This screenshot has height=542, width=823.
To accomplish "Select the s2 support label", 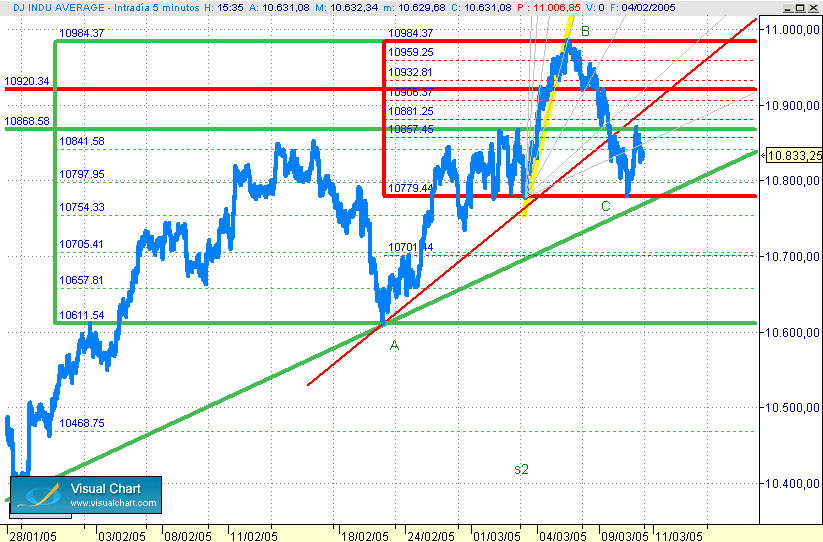I will pyautogui.click(x=521, y=469).
